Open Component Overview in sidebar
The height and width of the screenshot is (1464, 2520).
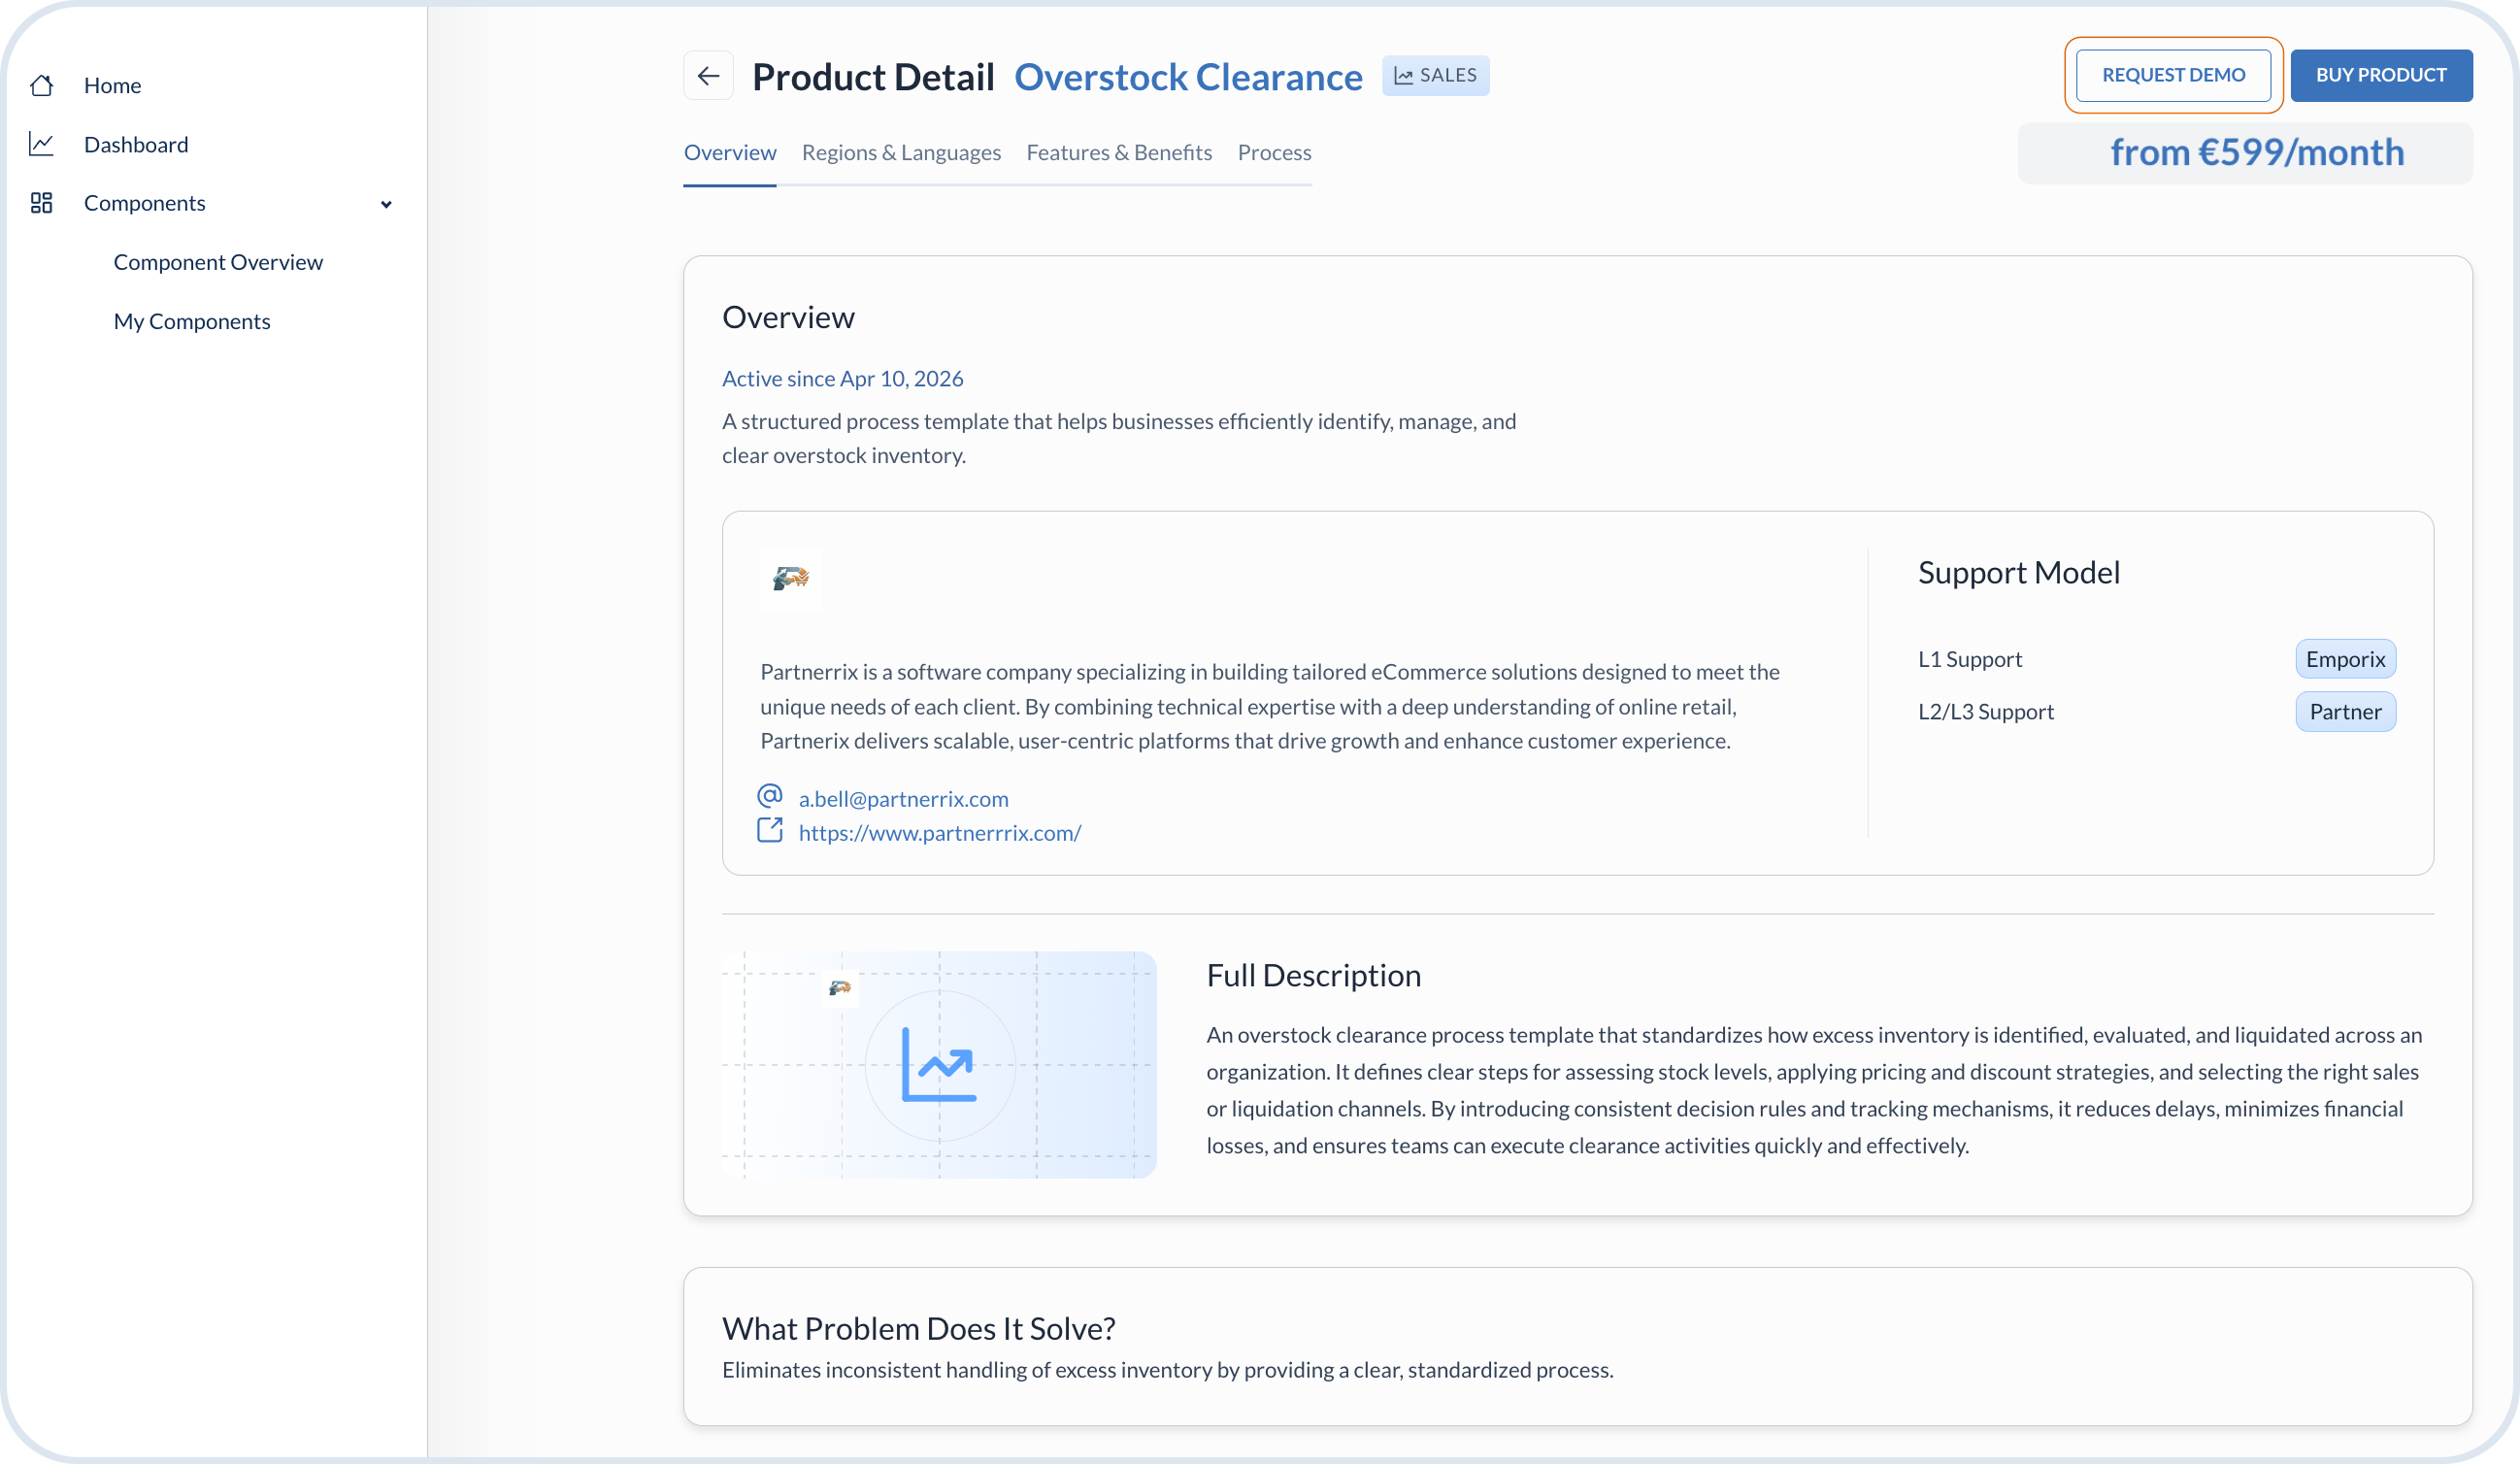218,262
